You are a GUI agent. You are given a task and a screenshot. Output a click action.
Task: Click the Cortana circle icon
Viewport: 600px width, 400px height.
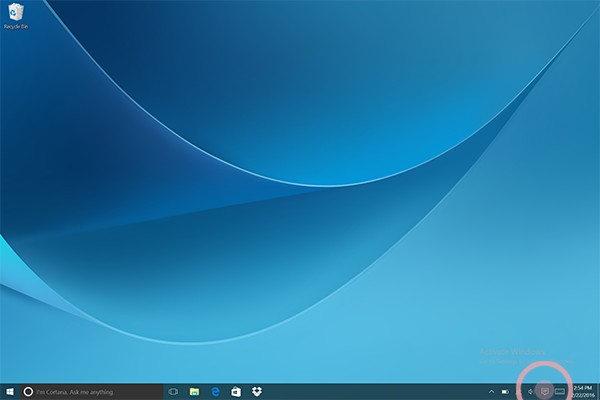click(x=28, y=392)
